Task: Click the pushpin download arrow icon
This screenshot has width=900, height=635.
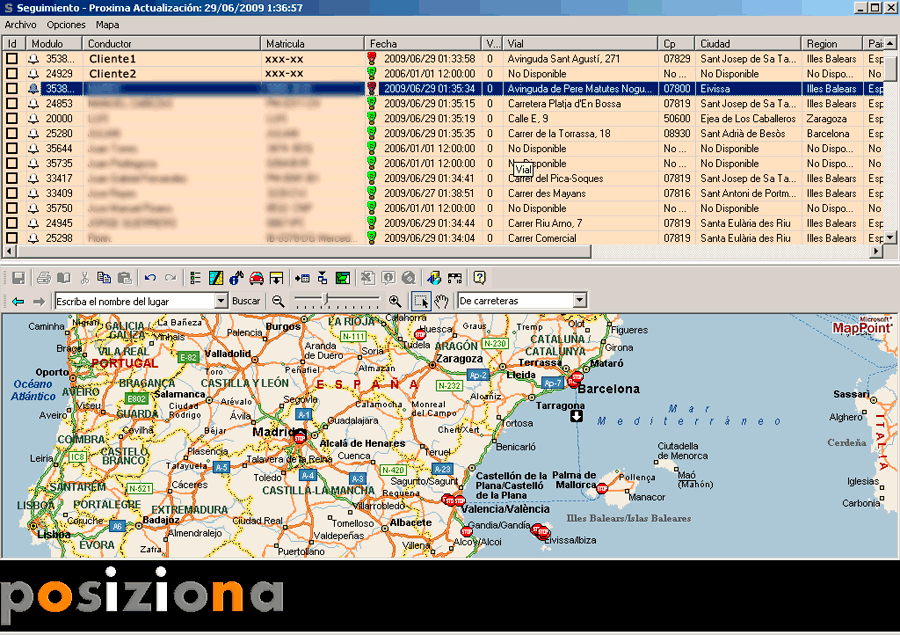Action: [x=276, y=278]
